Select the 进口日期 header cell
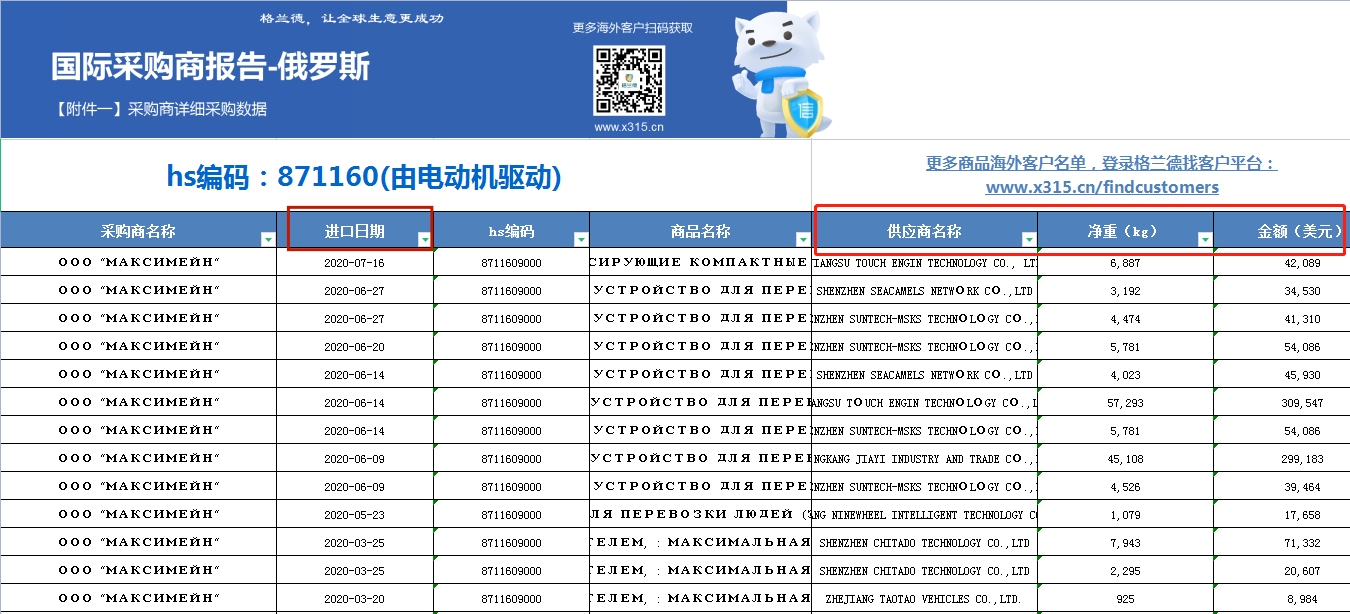 click(355, 231)
